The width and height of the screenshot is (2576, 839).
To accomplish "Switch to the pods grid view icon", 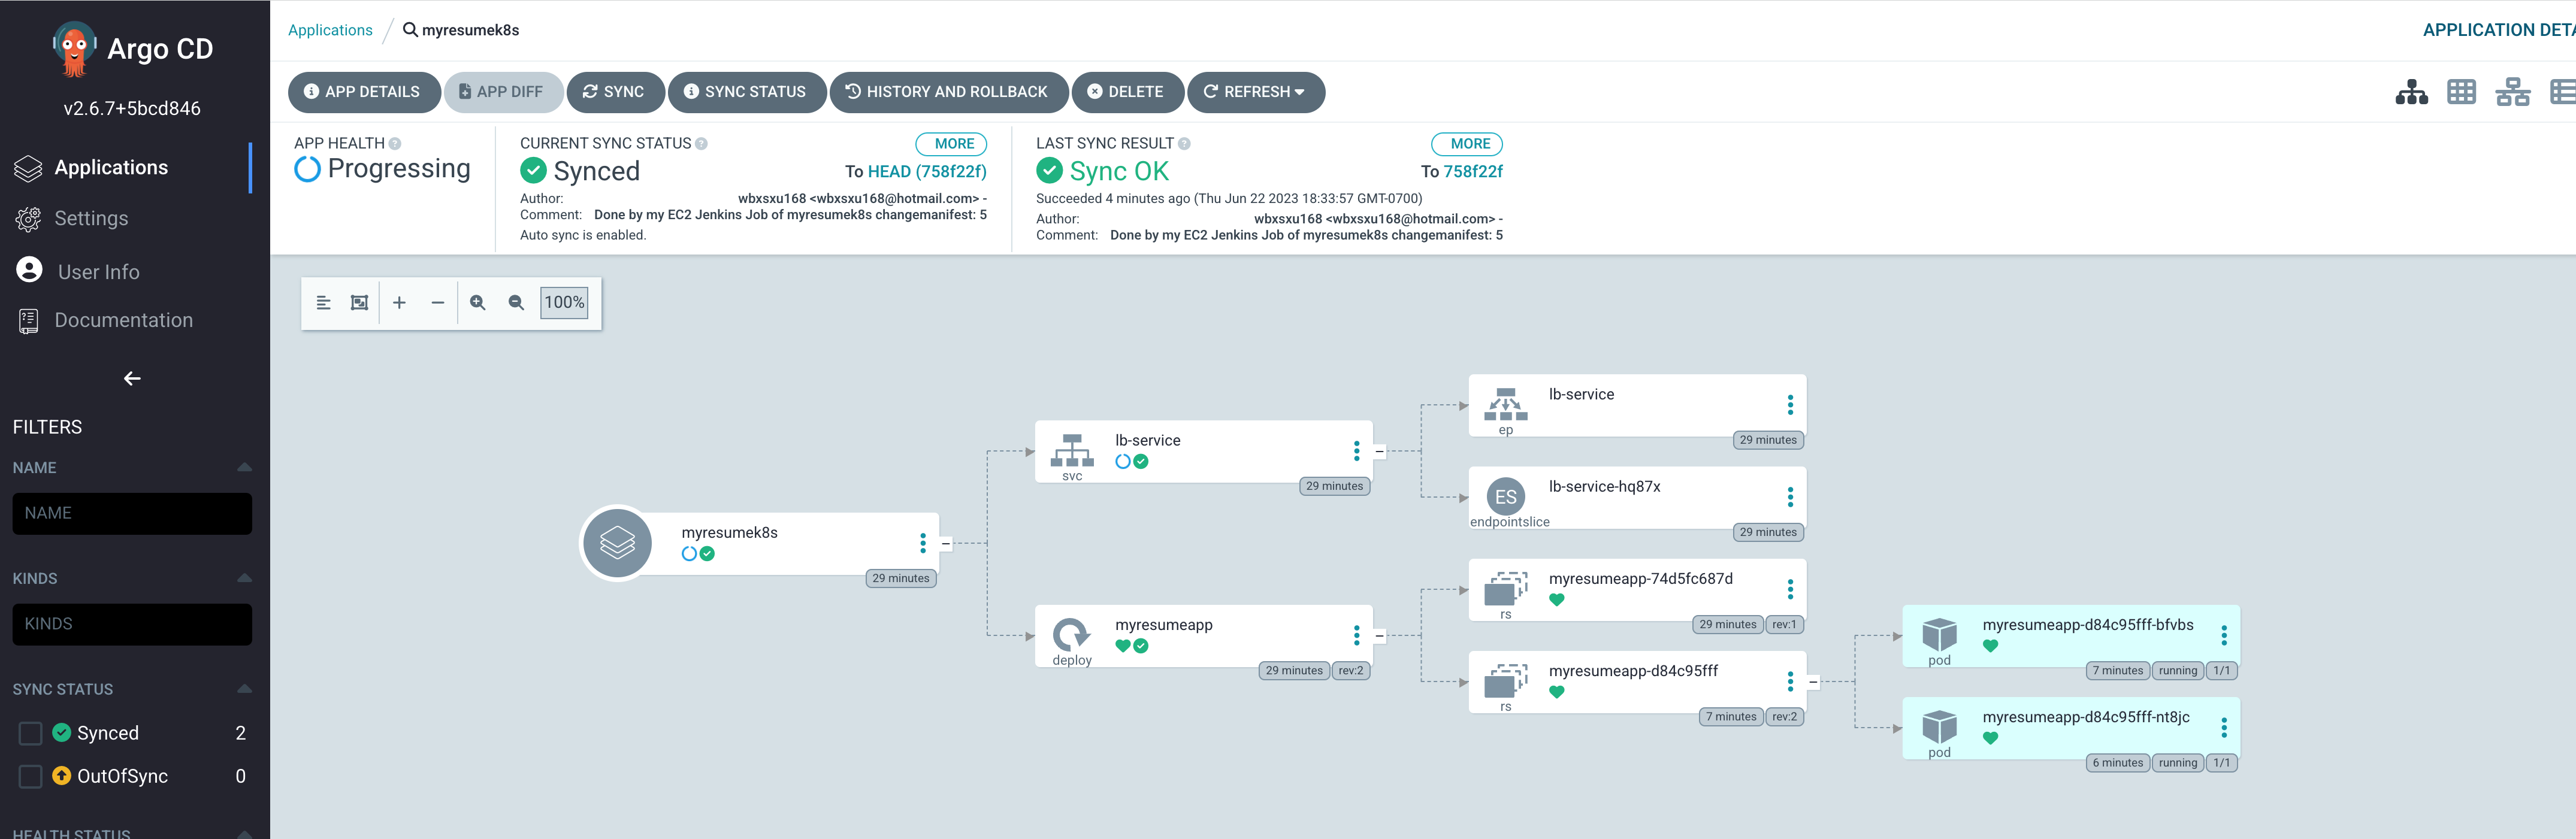I will click(x=2461, y=92).
